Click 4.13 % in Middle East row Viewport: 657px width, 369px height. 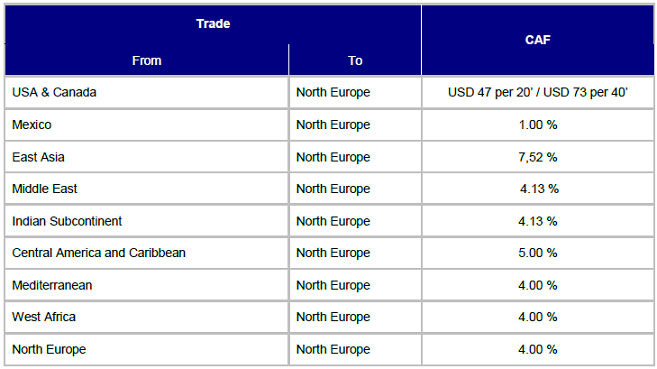coord(538,189)
